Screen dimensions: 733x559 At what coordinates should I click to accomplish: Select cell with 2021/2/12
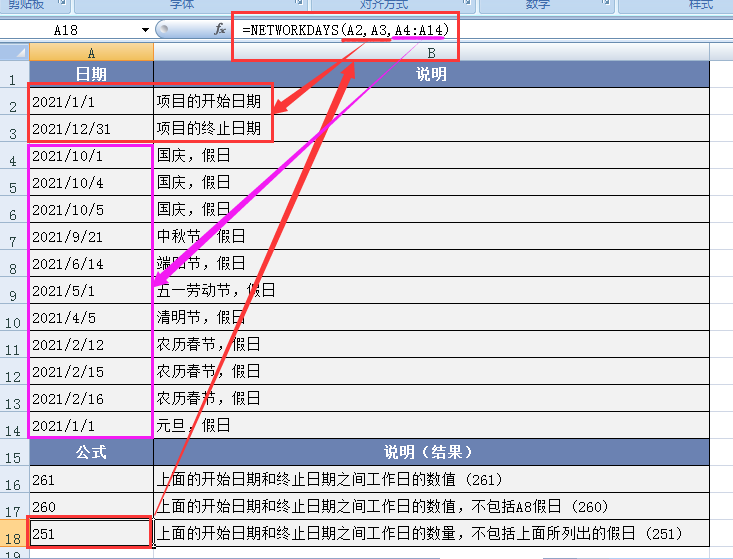point(92,344)
